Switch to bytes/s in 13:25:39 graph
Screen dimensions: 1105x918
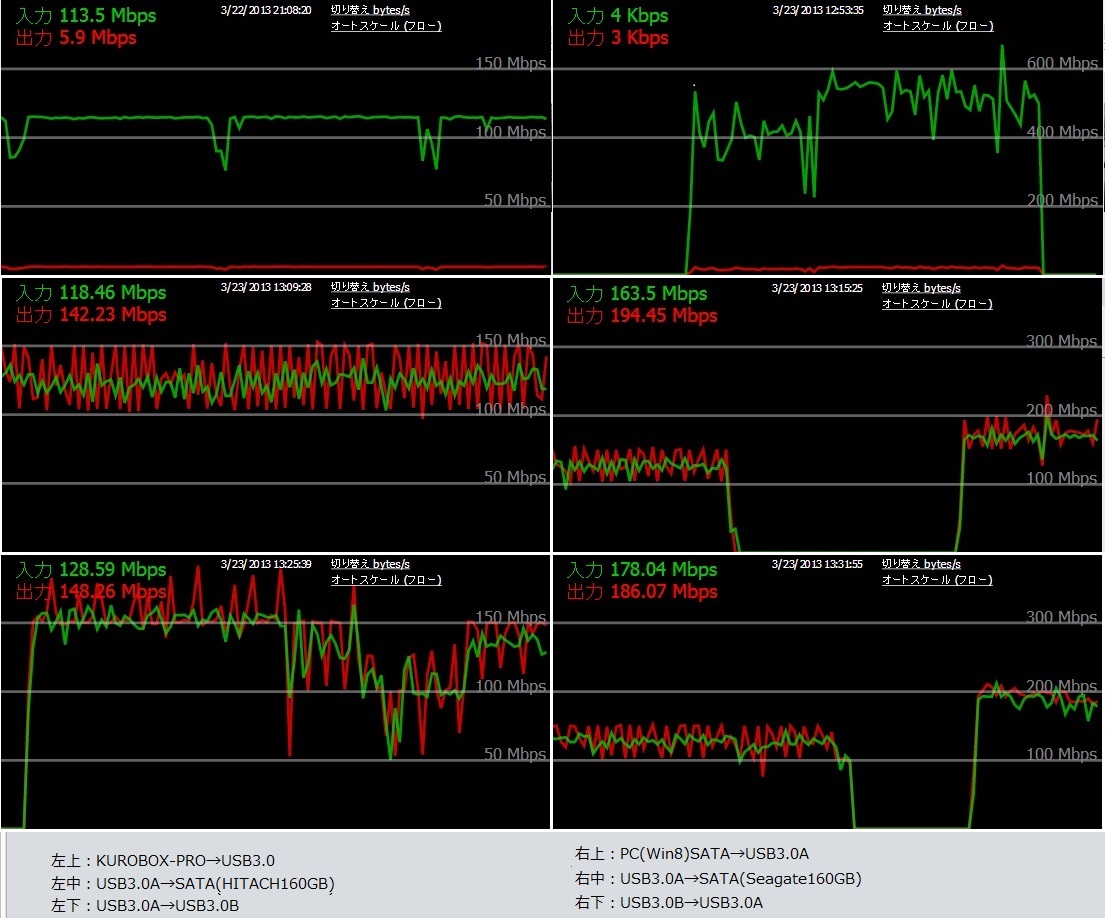[370, 564]
